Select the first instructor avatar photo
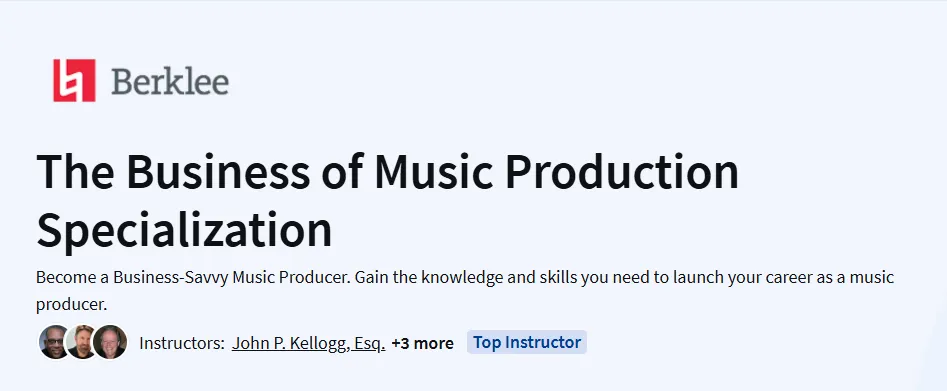Image resolution: width=947 pixels, height=391 pixels. click(x=54, y=342)
